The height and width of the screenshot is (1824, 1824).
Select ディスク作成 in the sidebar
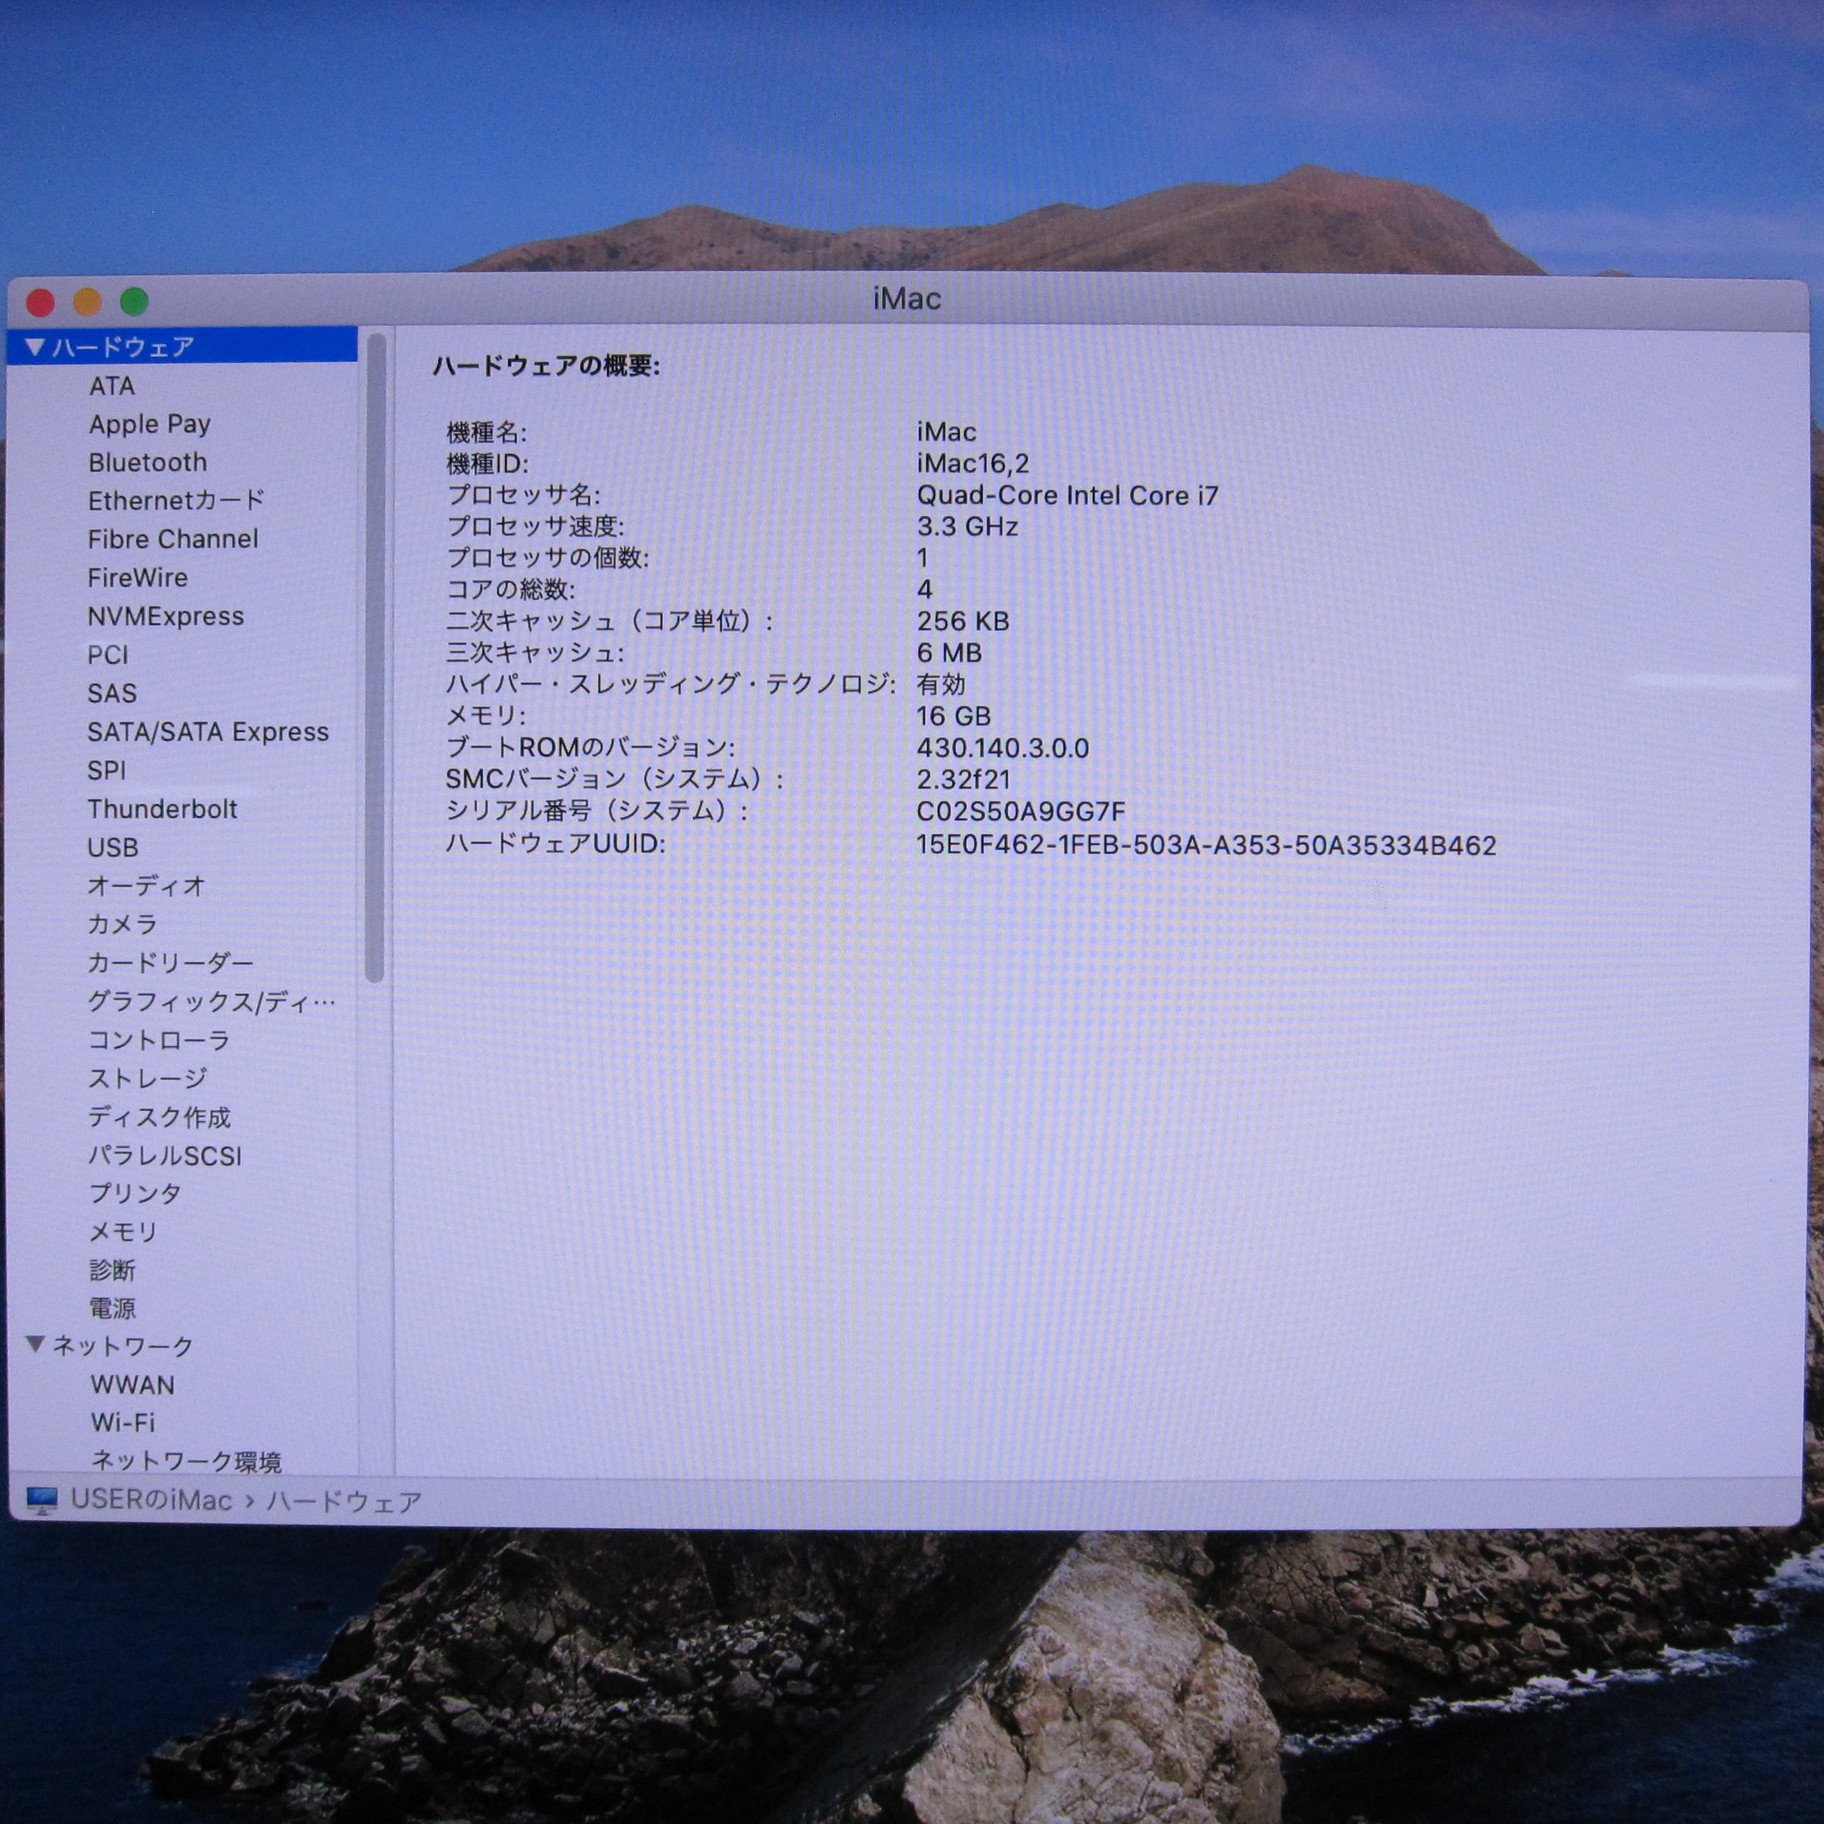(159, 1117)
